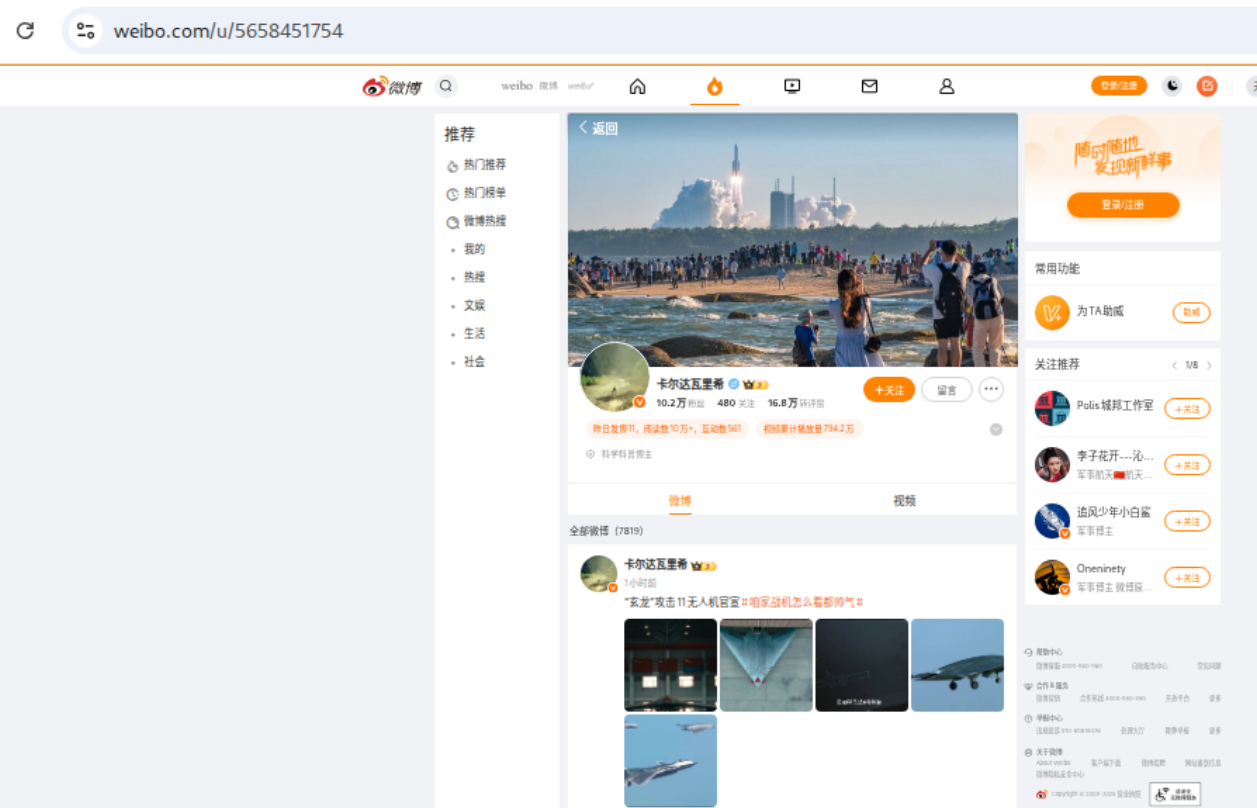
Task: Open the three-dots more options menu
Action: point(991,390)
